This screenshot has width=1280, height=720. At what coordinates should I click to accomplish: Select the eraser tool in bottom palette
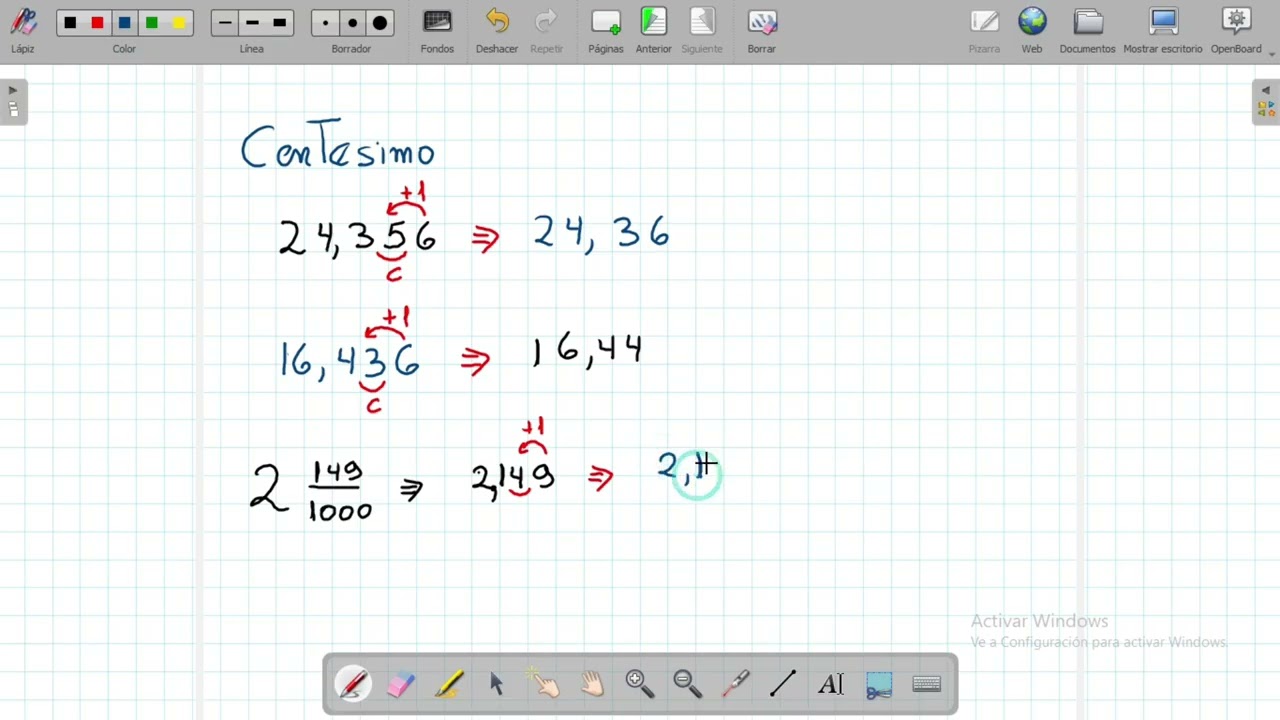(400, 684)
